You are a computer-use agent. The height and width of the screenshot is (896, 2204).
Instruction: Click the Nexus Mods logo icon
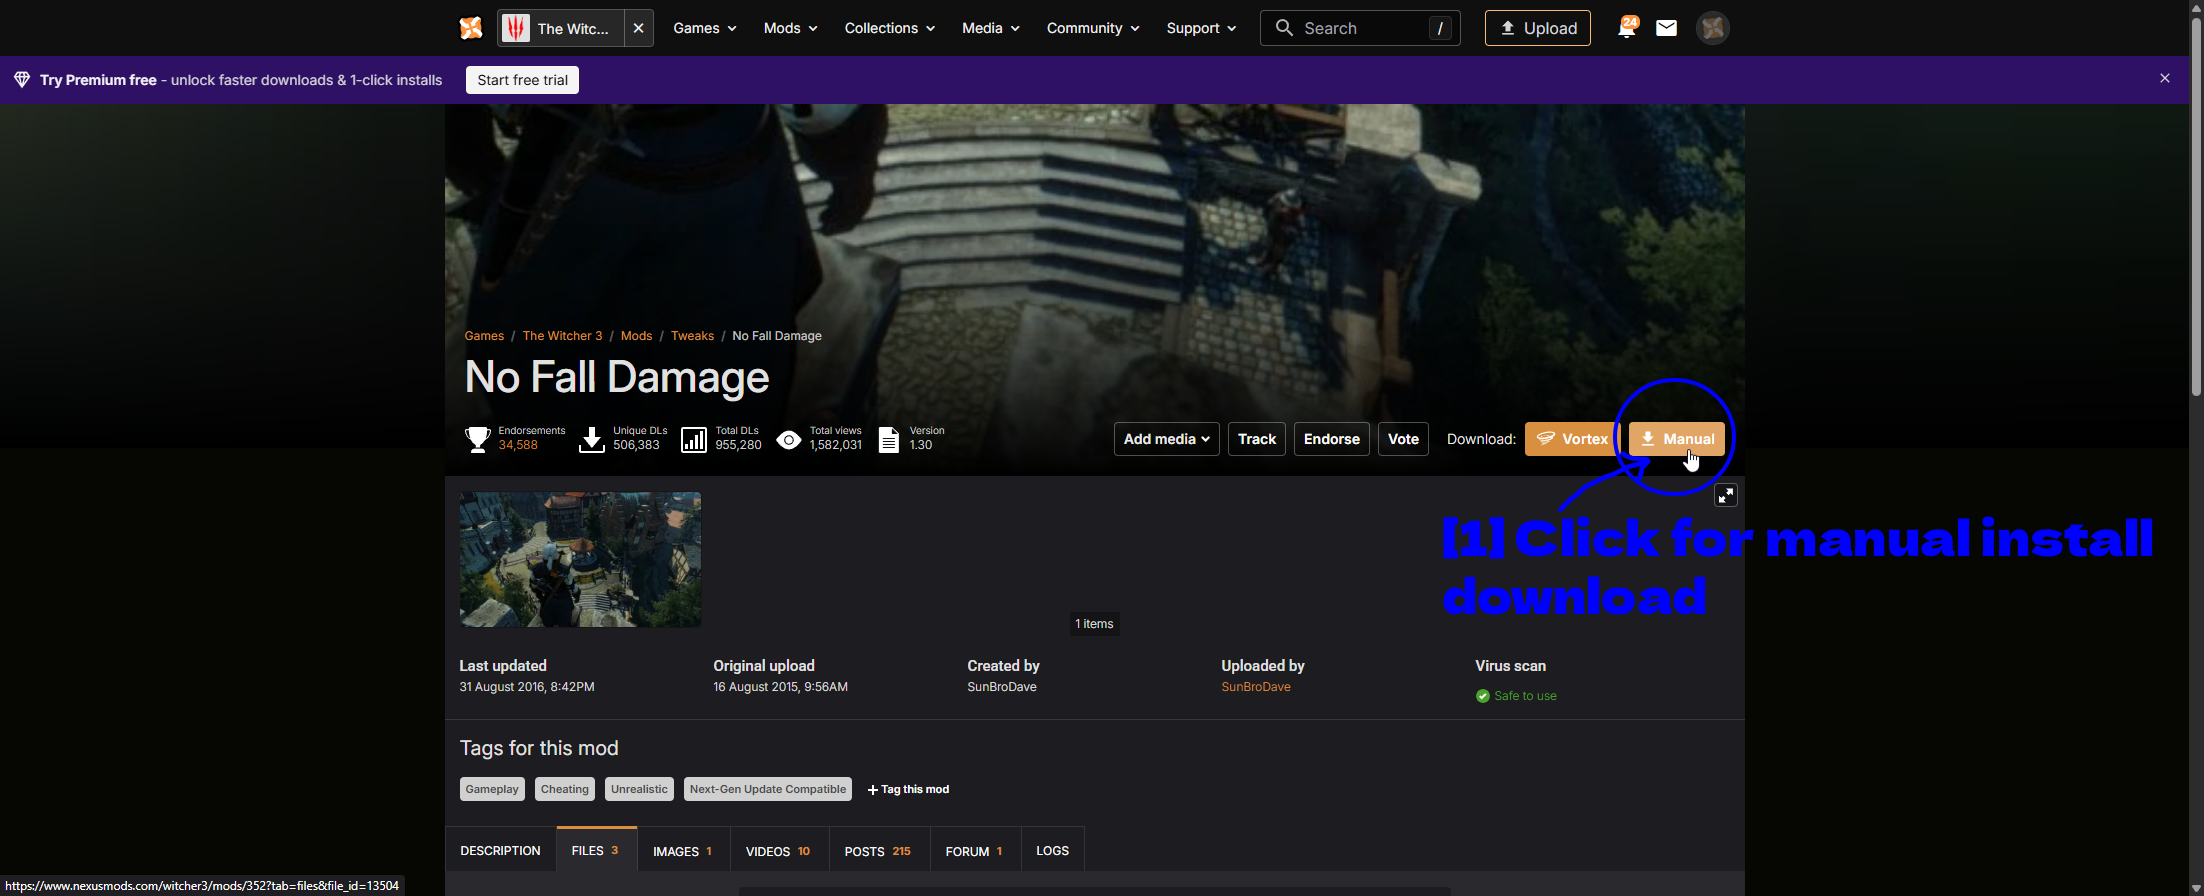(471, 28)
